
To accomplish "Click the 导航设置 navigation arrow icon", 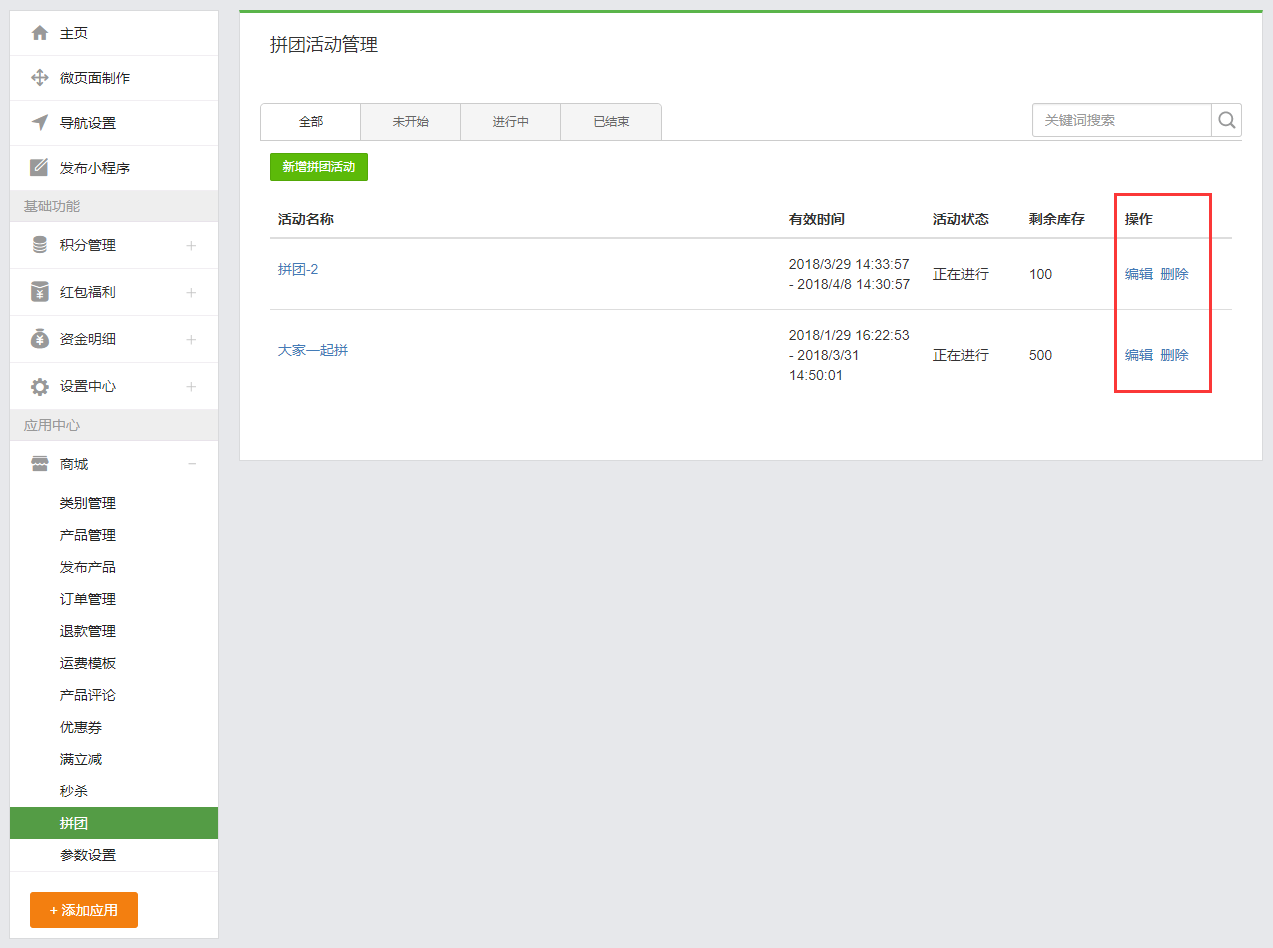I will (x=40, y=123).
